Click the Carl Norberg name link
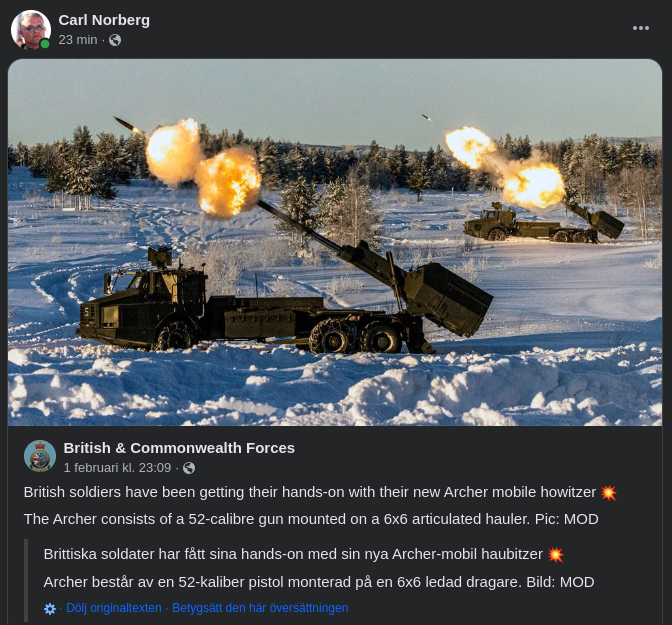 104,20
